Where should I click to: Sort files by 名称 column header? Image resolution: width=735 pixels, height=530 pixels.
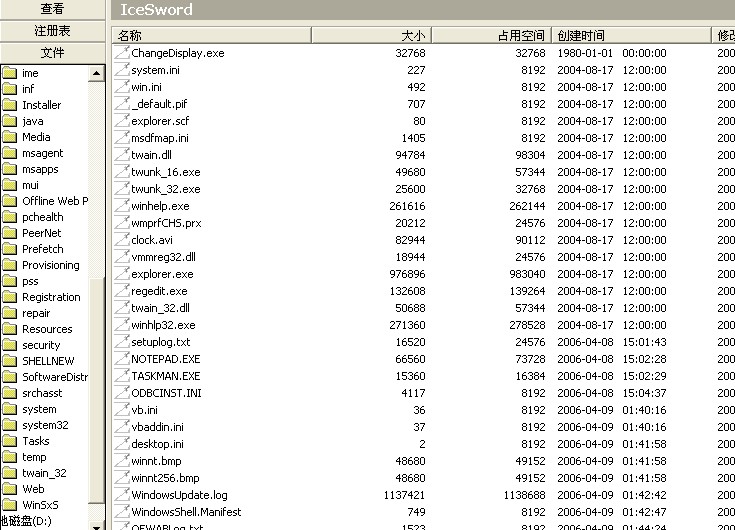(x=212, y=35)
